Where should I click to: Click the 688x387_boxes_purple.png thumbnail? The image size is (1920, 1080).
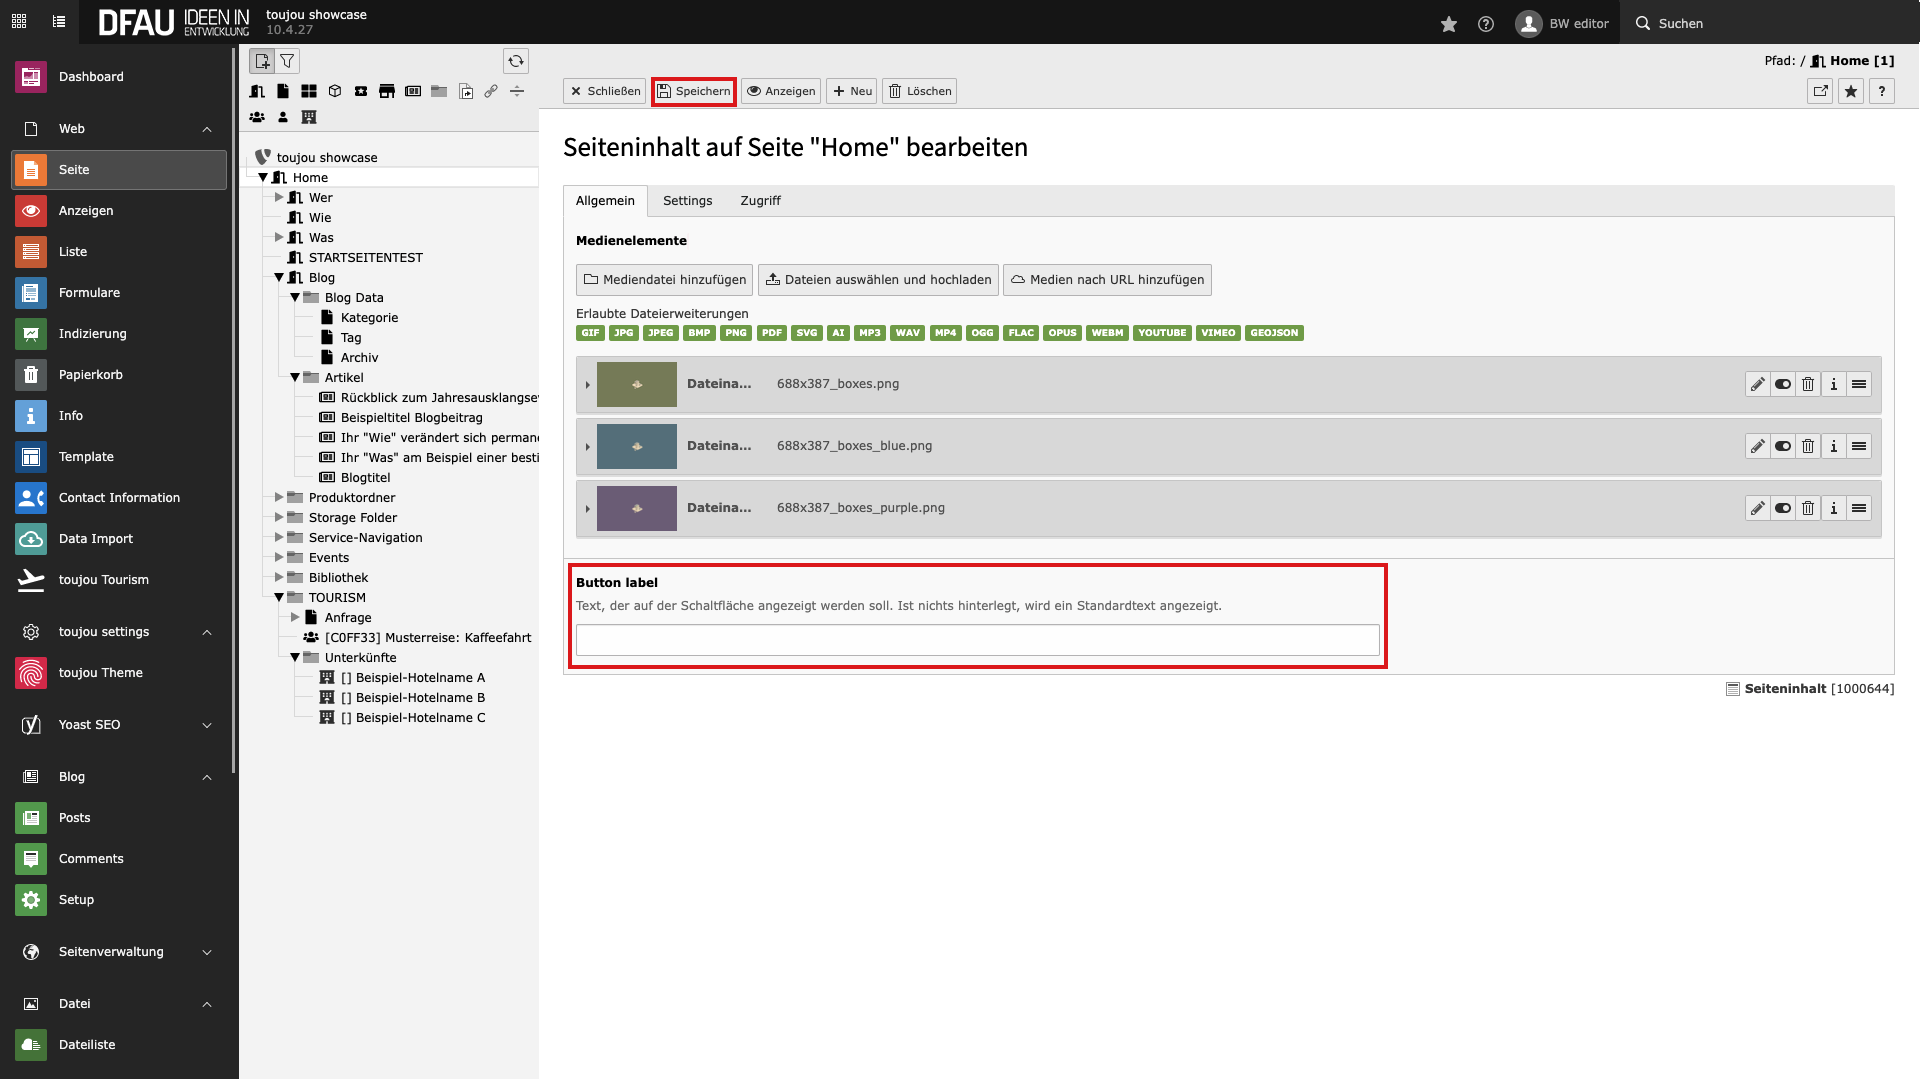pos(636,508)
